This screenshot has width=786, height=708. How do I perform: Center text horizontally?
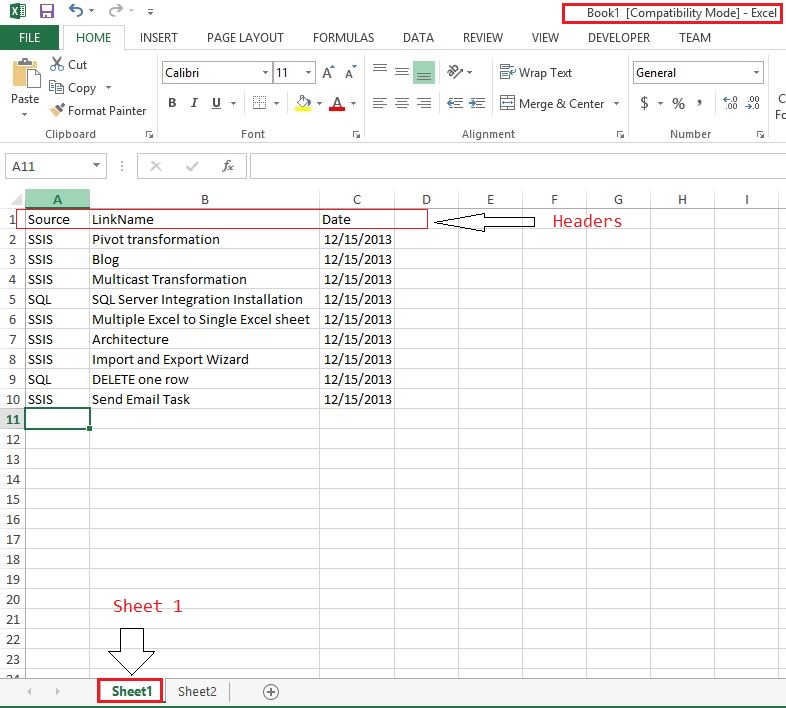tap(402, 103)
